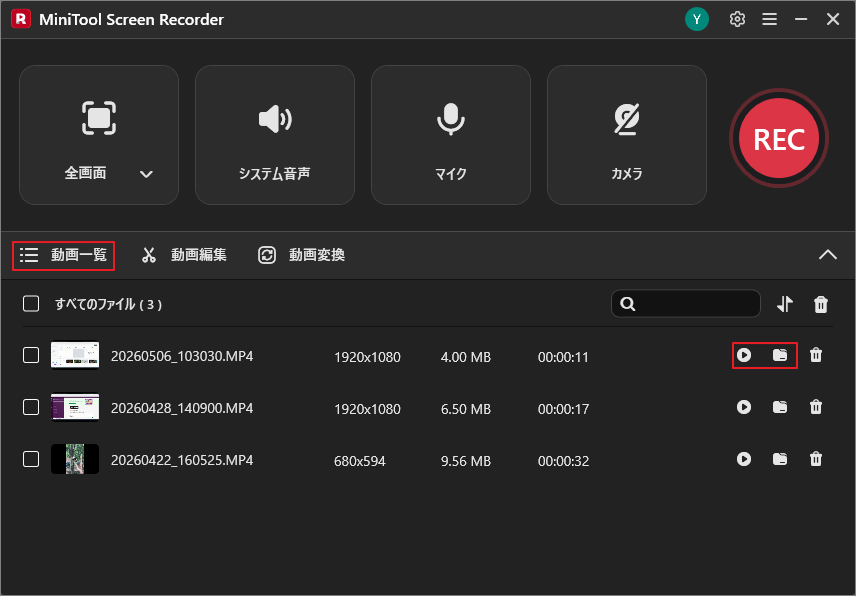Switch to the 動画変換 tab
This screenshot has height=596, width=856.
[x=301, y=255]
